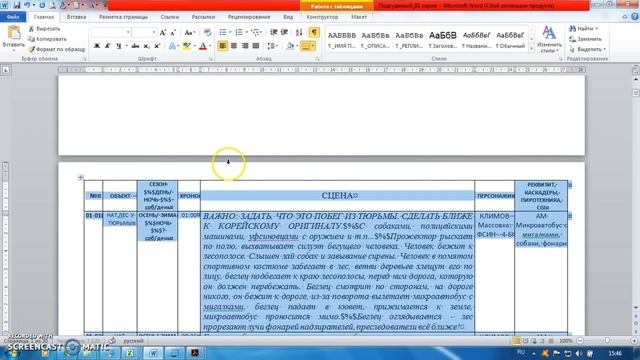Screen dimensions: 640x360
Task: Open the font size combo box
Action: pos(144,32)
